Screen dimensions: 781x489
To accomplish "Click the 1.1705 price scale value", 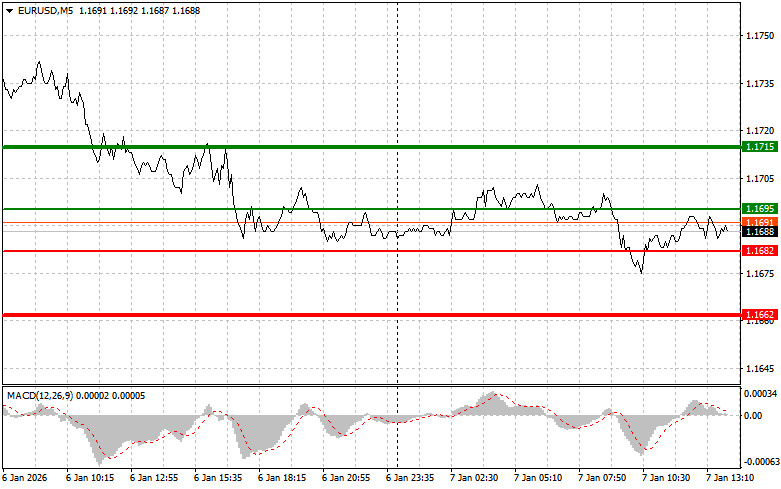I will 760,179.
